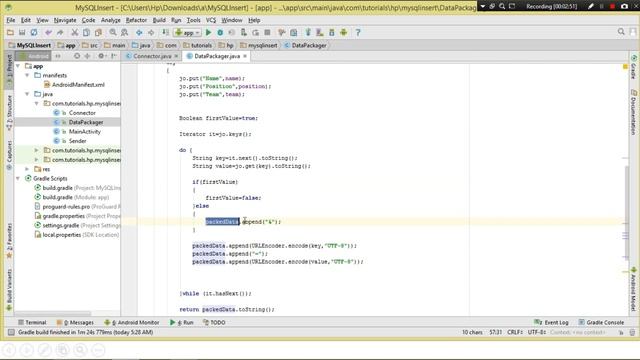Click the Synchronize toolbar icon
The image size is (640, 360).
(34, 32)
